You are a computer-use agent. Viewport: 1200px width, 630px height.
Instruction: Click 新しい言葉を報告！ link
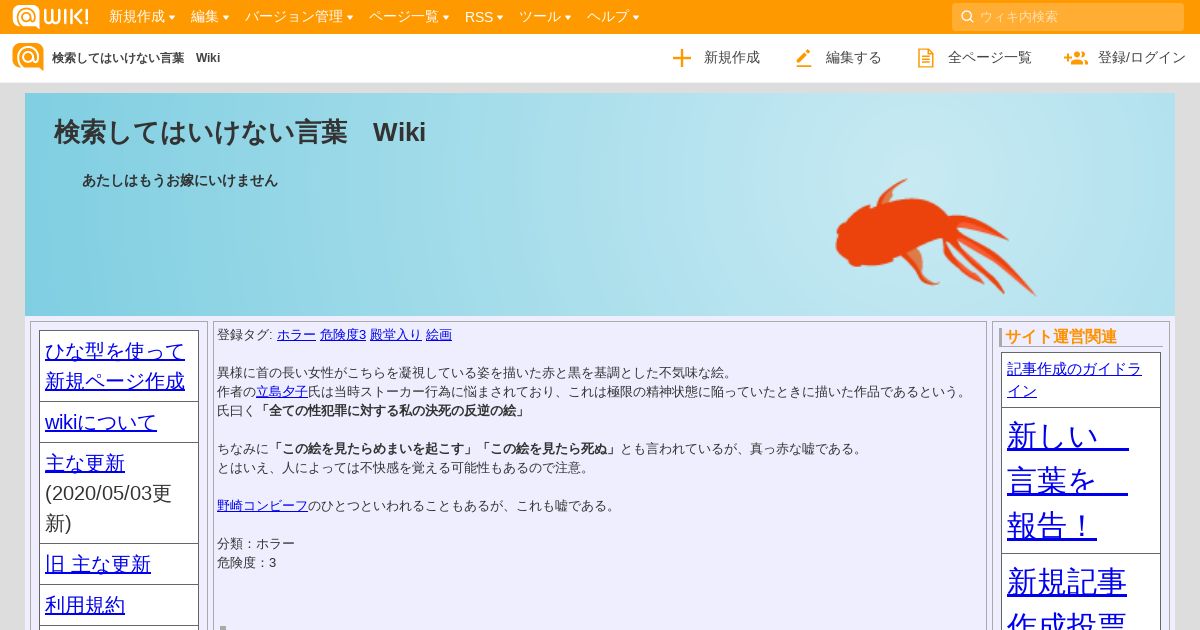click(1068, 480)
